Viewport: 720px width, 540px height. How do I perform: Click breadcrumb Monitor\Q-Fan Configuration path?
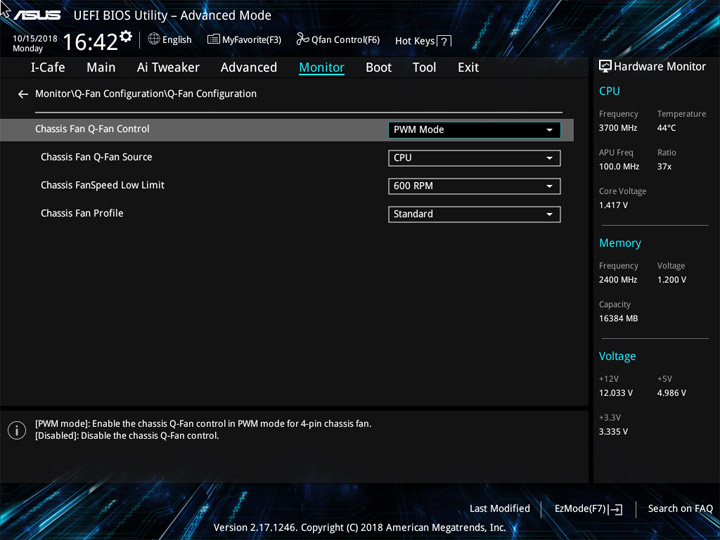coord(146,94)
